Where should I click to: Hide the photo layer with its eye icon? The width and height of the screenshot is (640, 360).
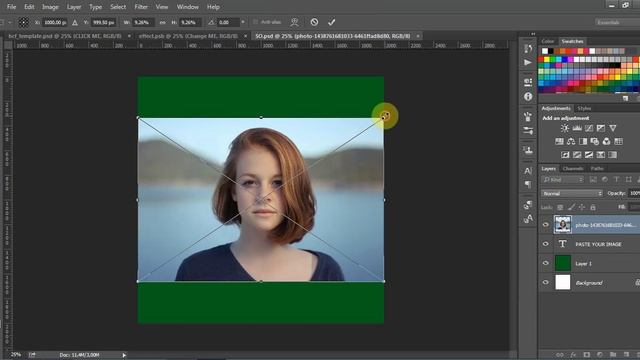(546, 224)
